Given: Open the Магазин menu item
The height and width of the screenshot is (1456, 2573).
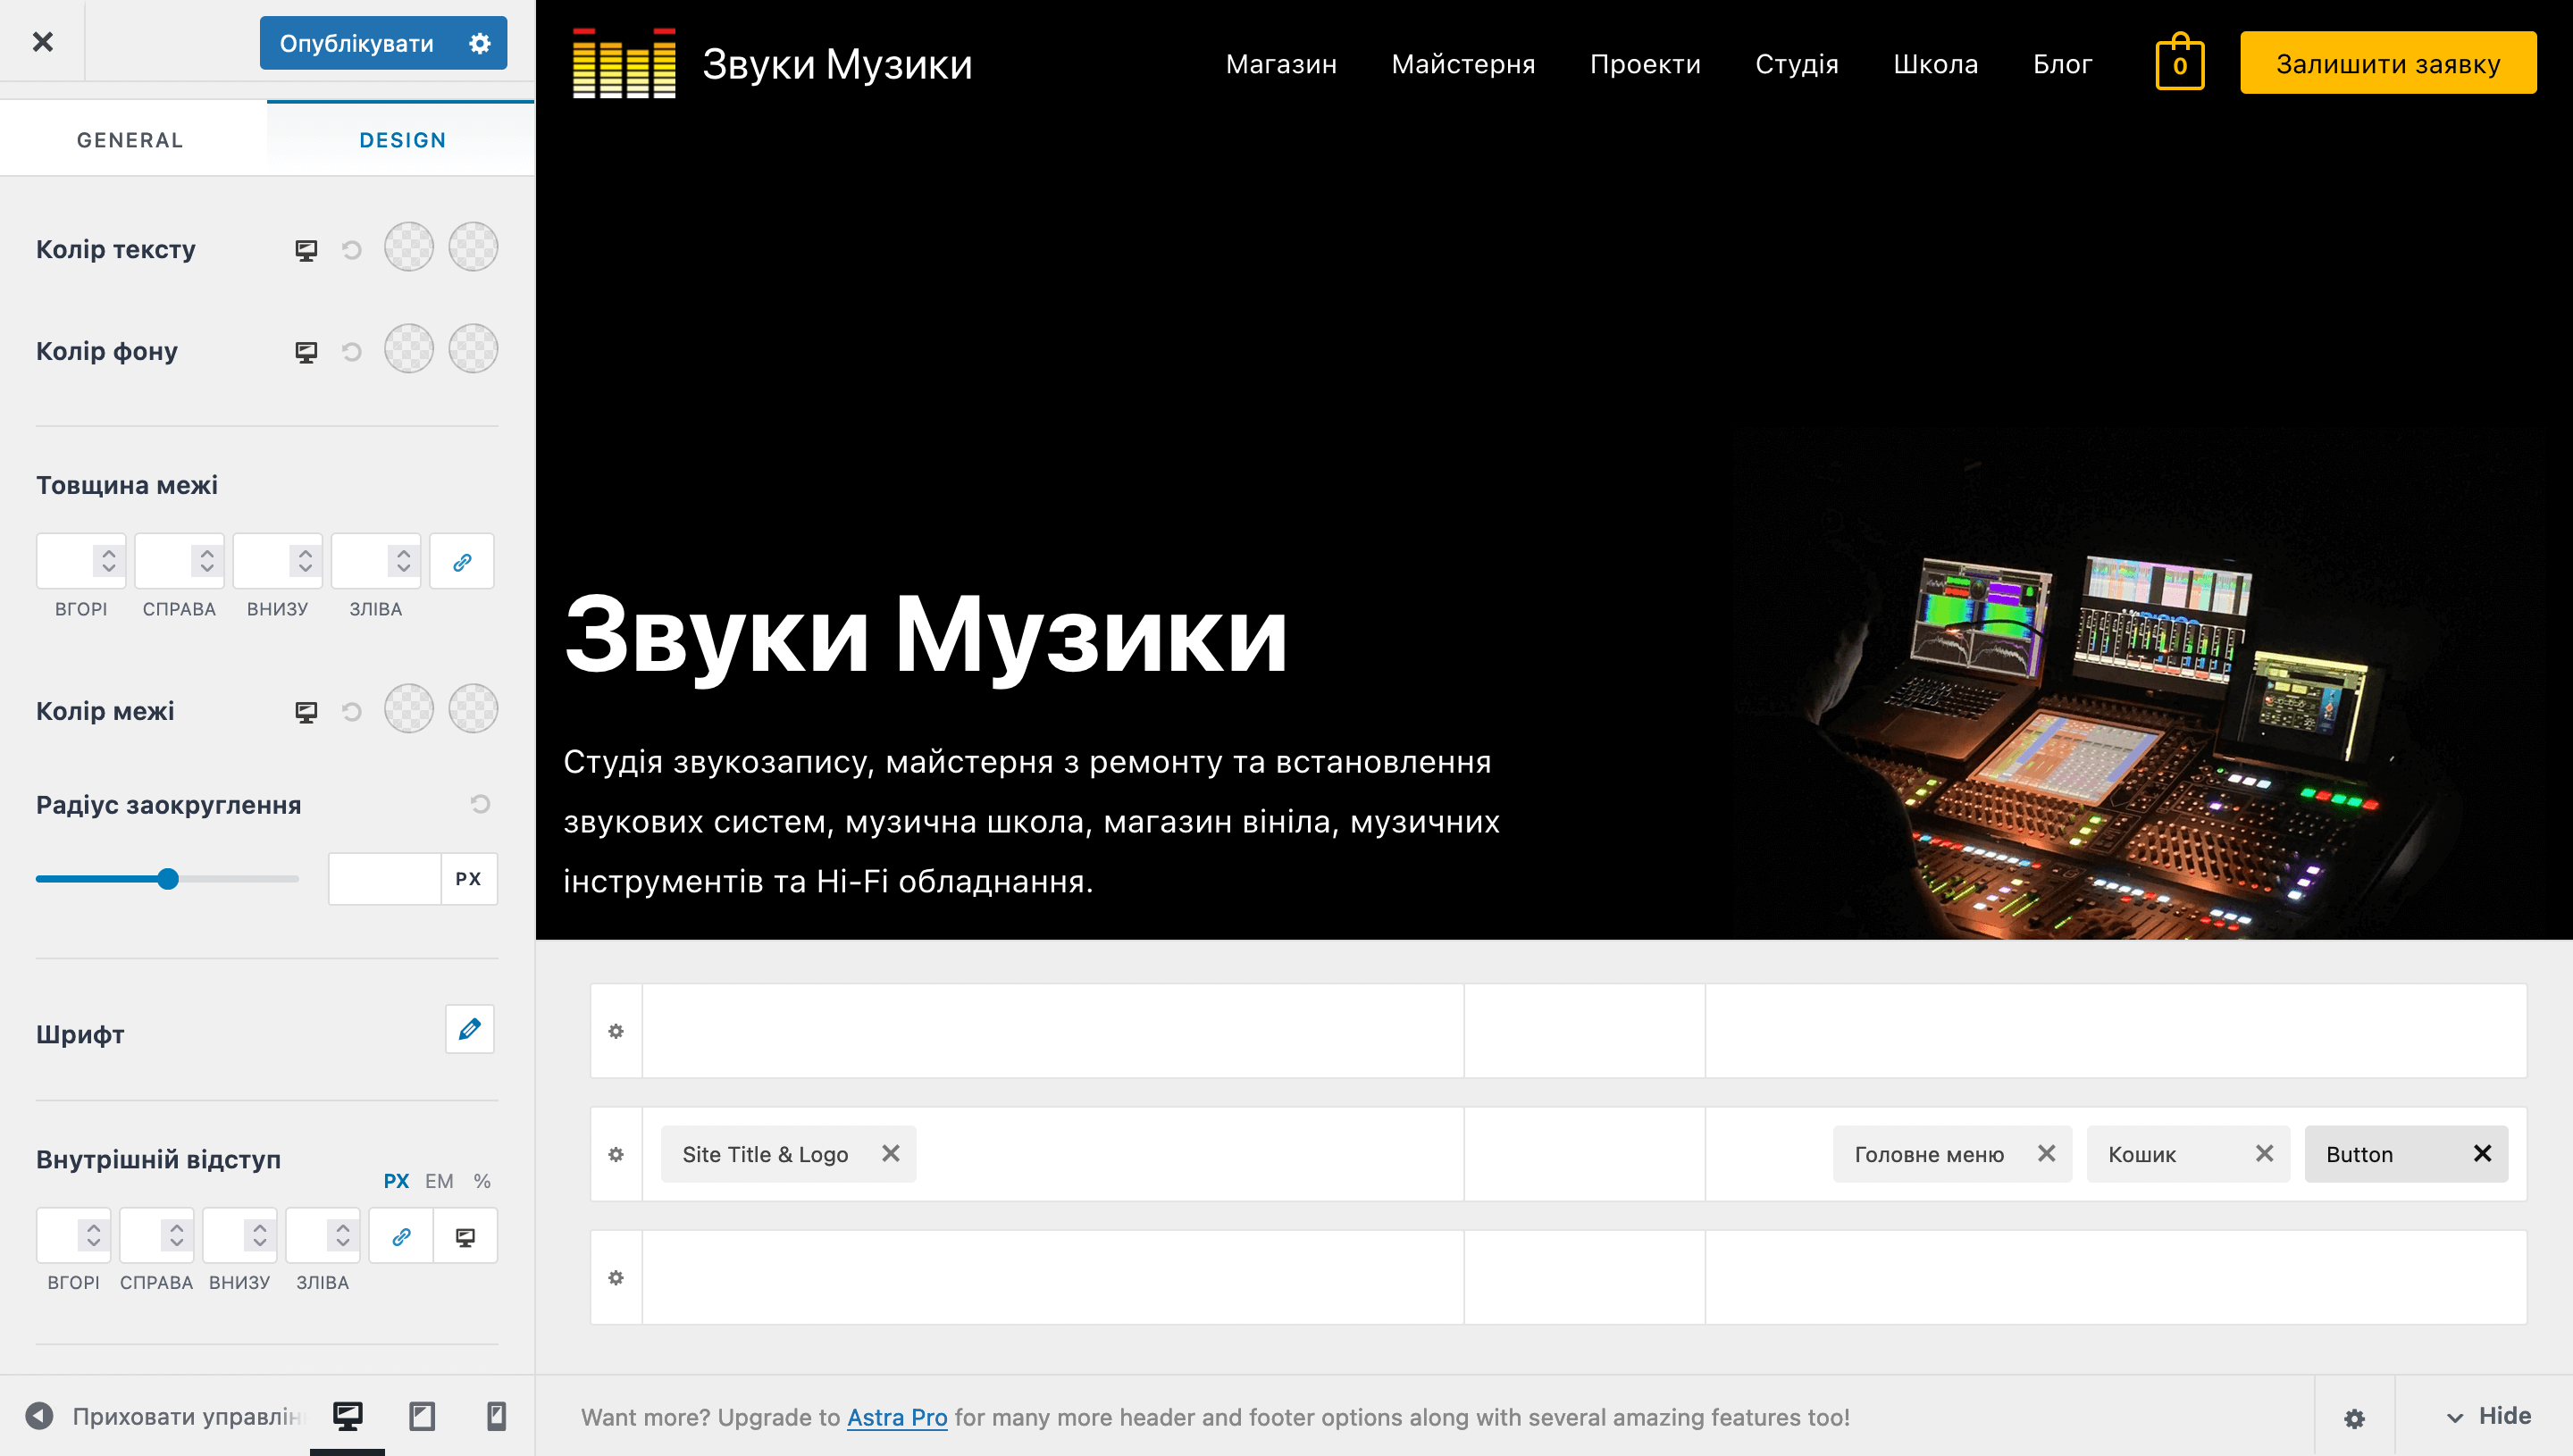Looking at the screenshot, I should pyautogui.click(x=1281, y=64).
